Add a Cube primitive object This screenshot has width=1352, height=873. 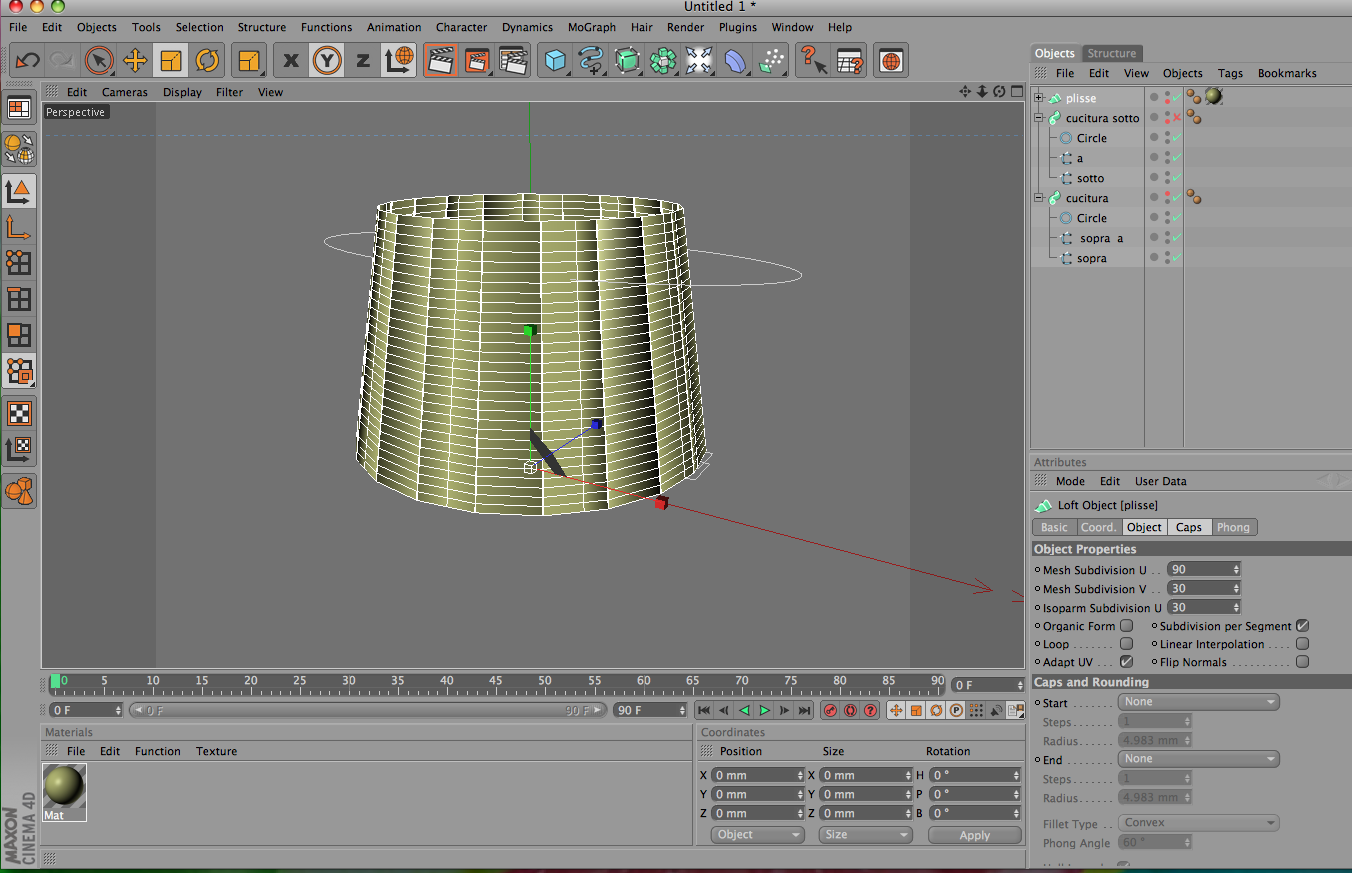[555, 61]
